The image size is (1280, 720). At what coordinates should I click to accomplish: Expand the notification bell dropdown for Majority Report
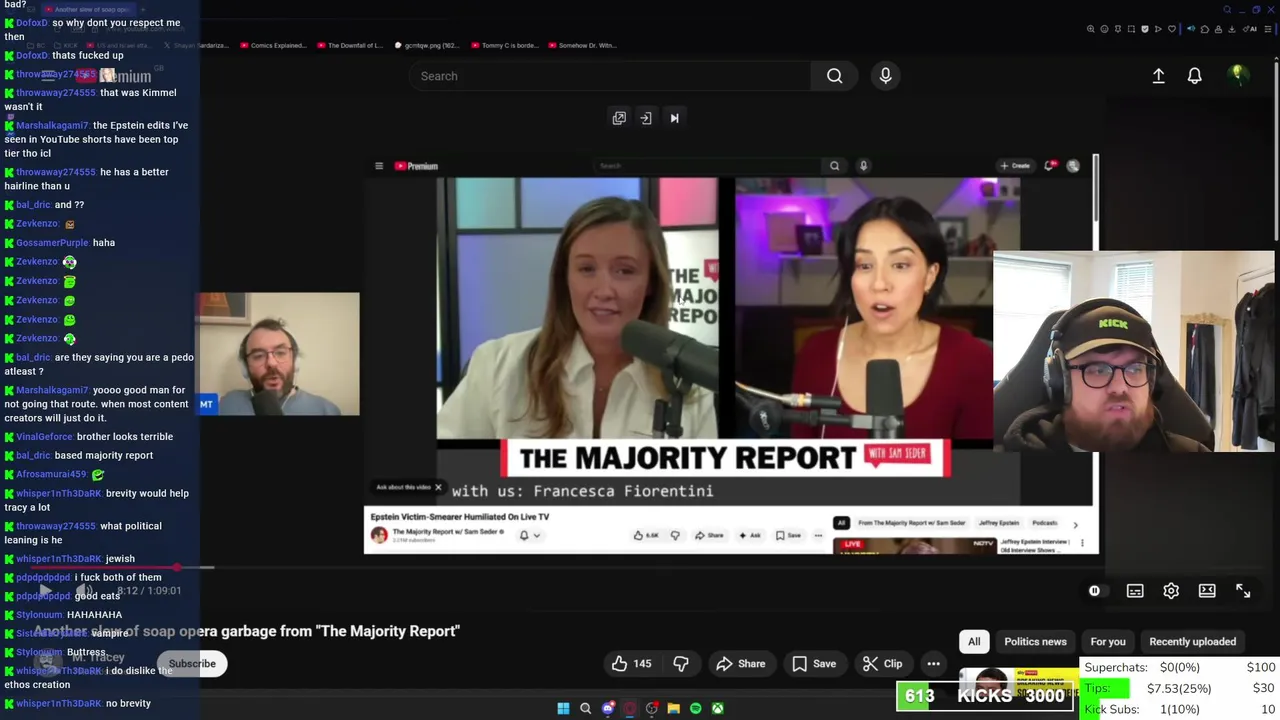[530, 535]
